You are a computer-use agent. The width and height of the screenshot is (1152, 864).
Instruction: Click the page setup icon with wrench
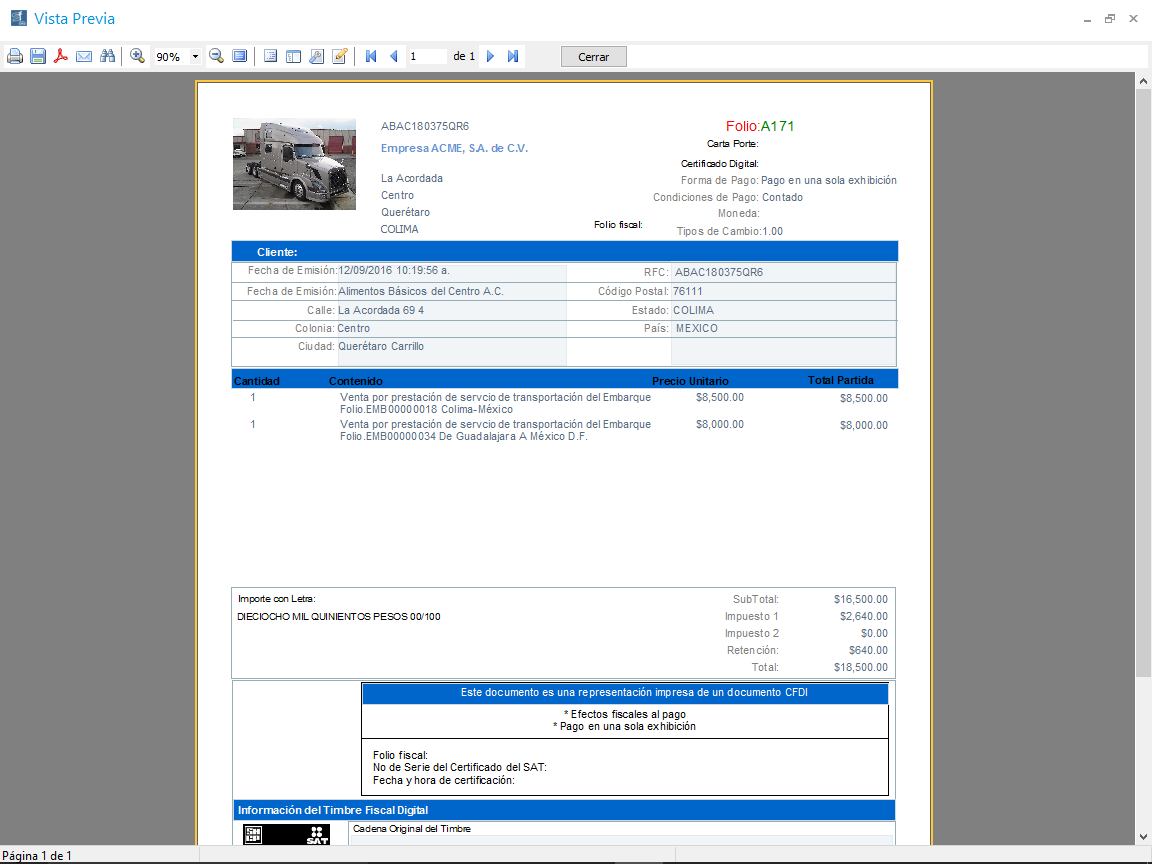click(x=316, y=57)
